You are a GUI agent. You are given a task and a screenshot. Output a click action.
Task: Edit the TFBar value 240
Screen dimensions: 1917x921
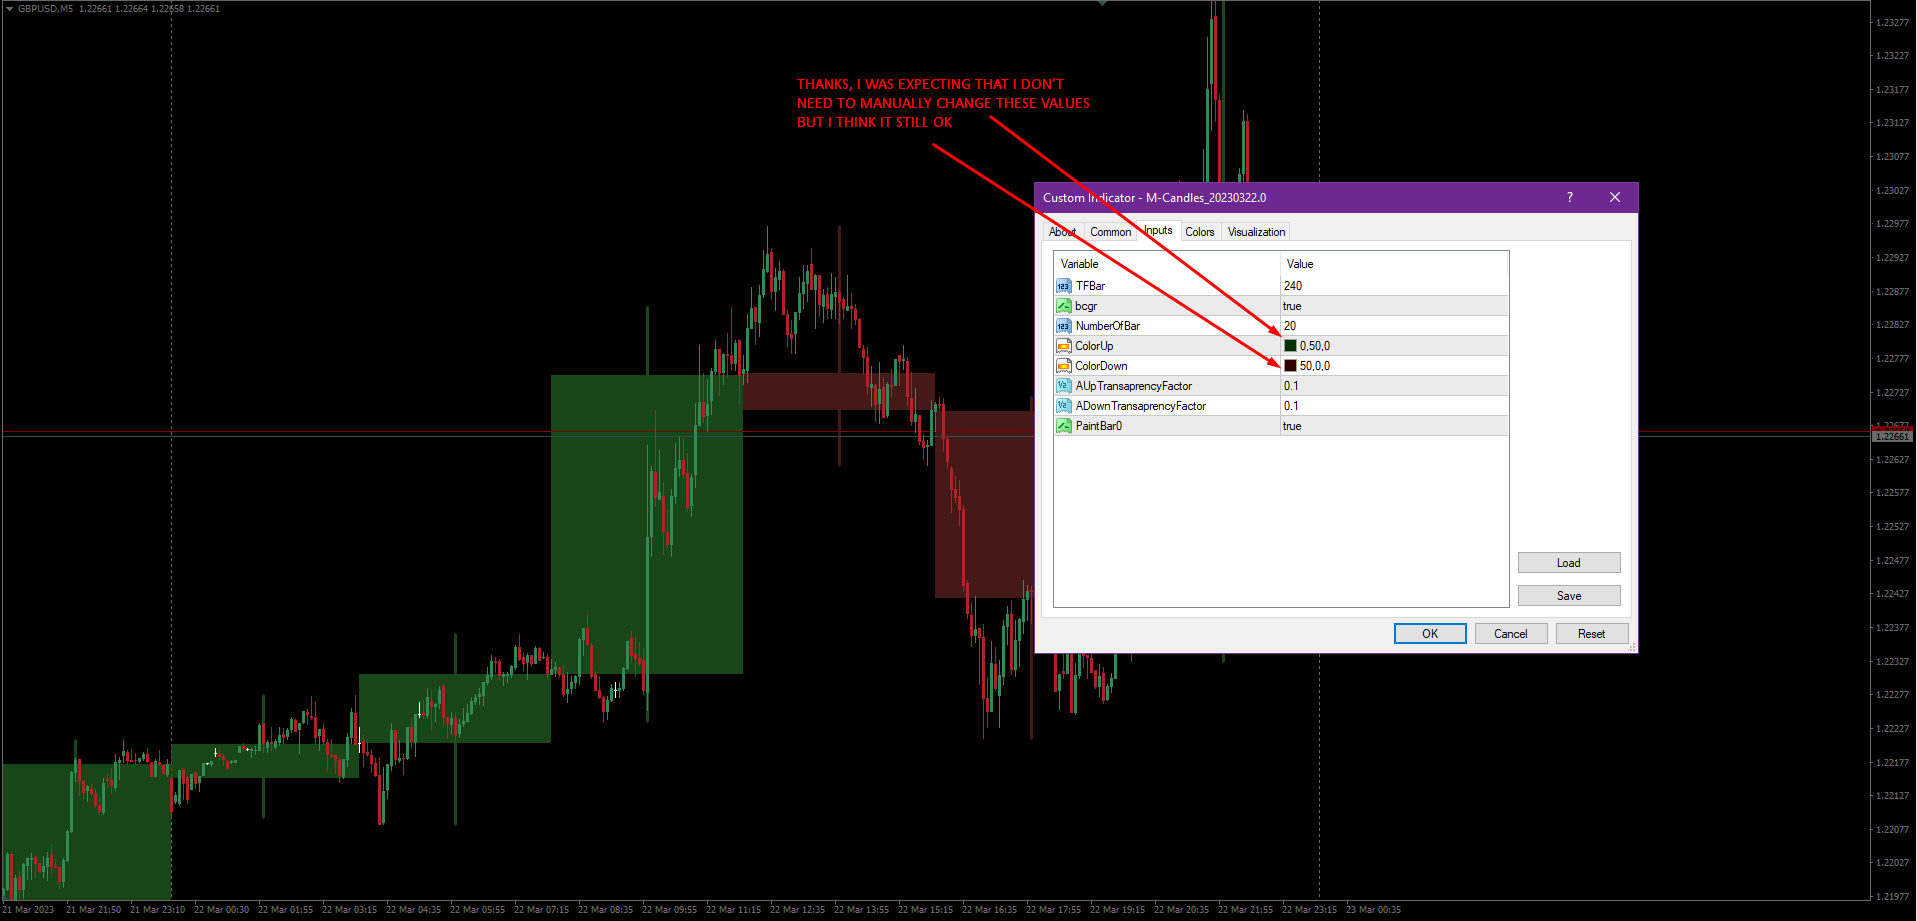(1394, 286)
